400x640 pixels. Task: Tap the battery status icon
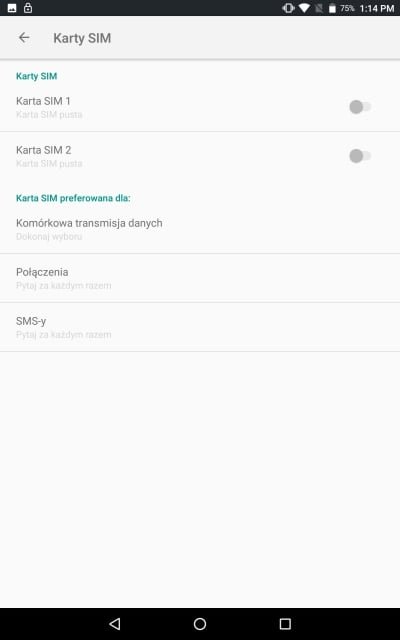click(x=332, y=8)
